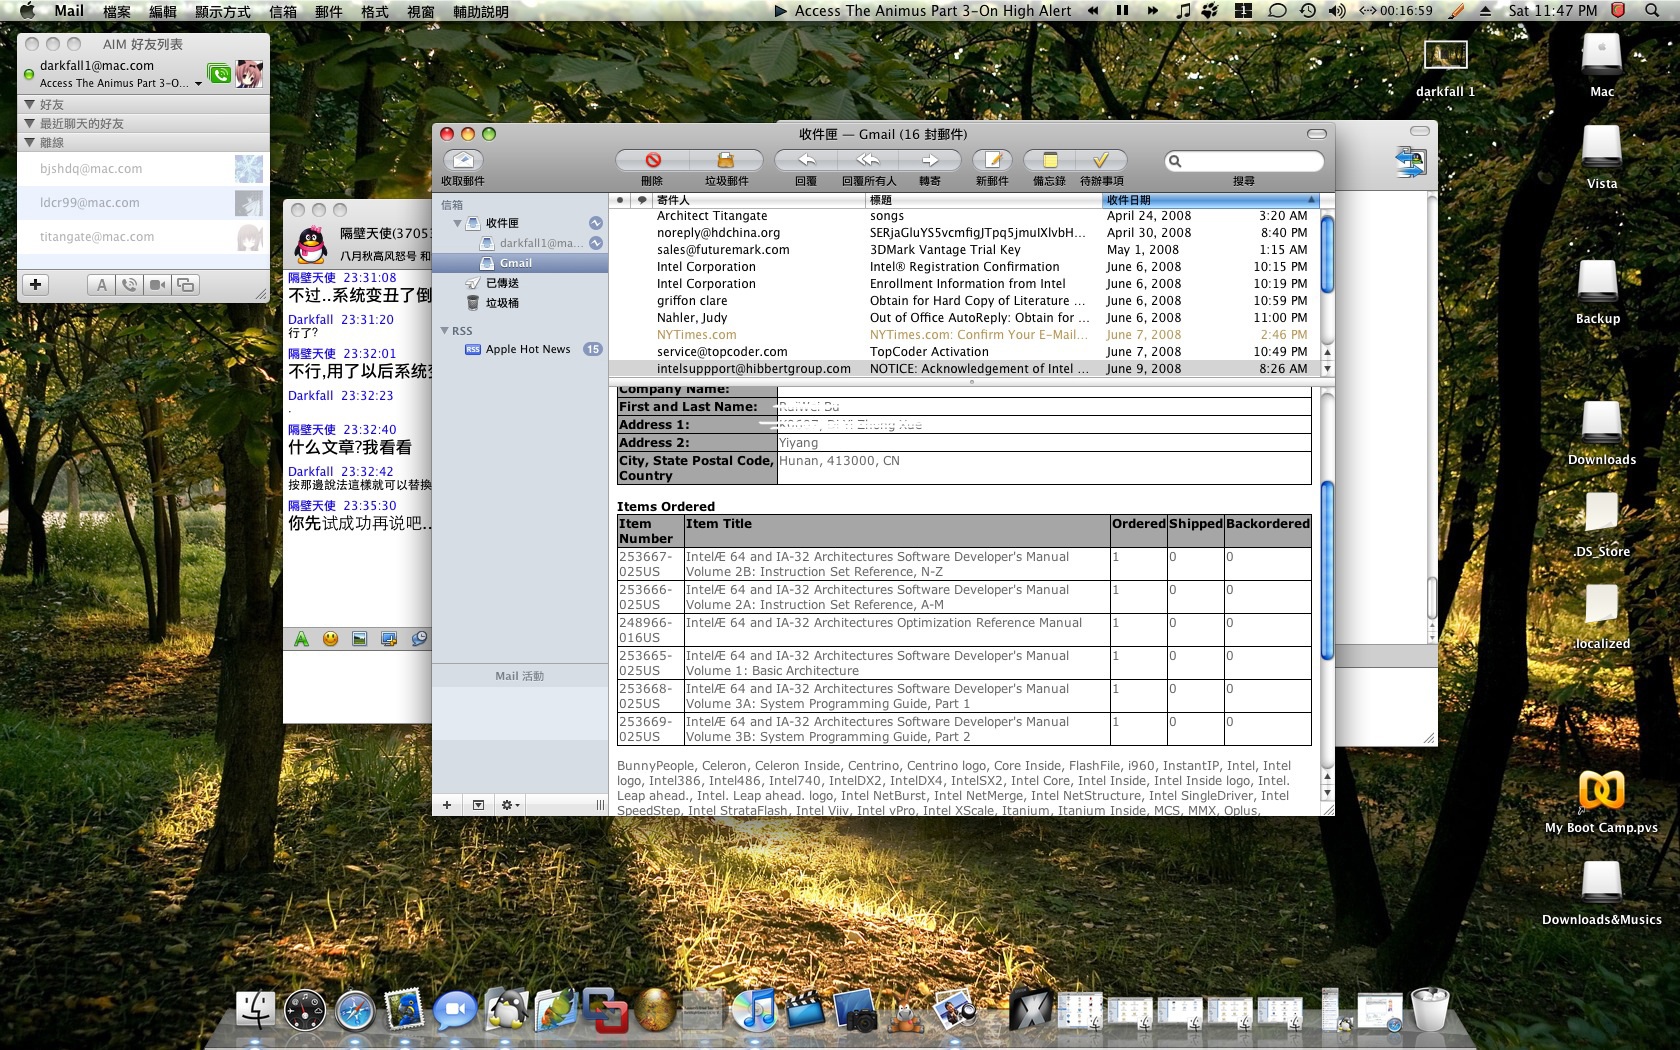Open Trash in the Dock
Viewport: 1680px width, 1050px height.
click(x=1430, y=1010)
